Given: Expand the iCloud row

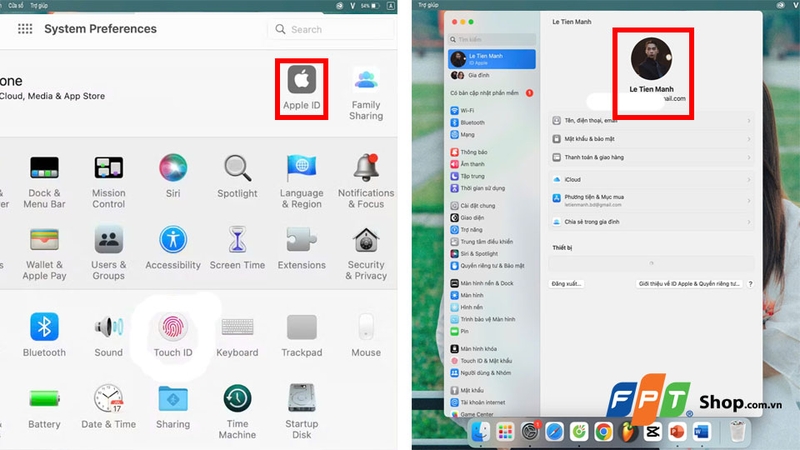Looking at the screenshot, I should [x=652, y=180].
